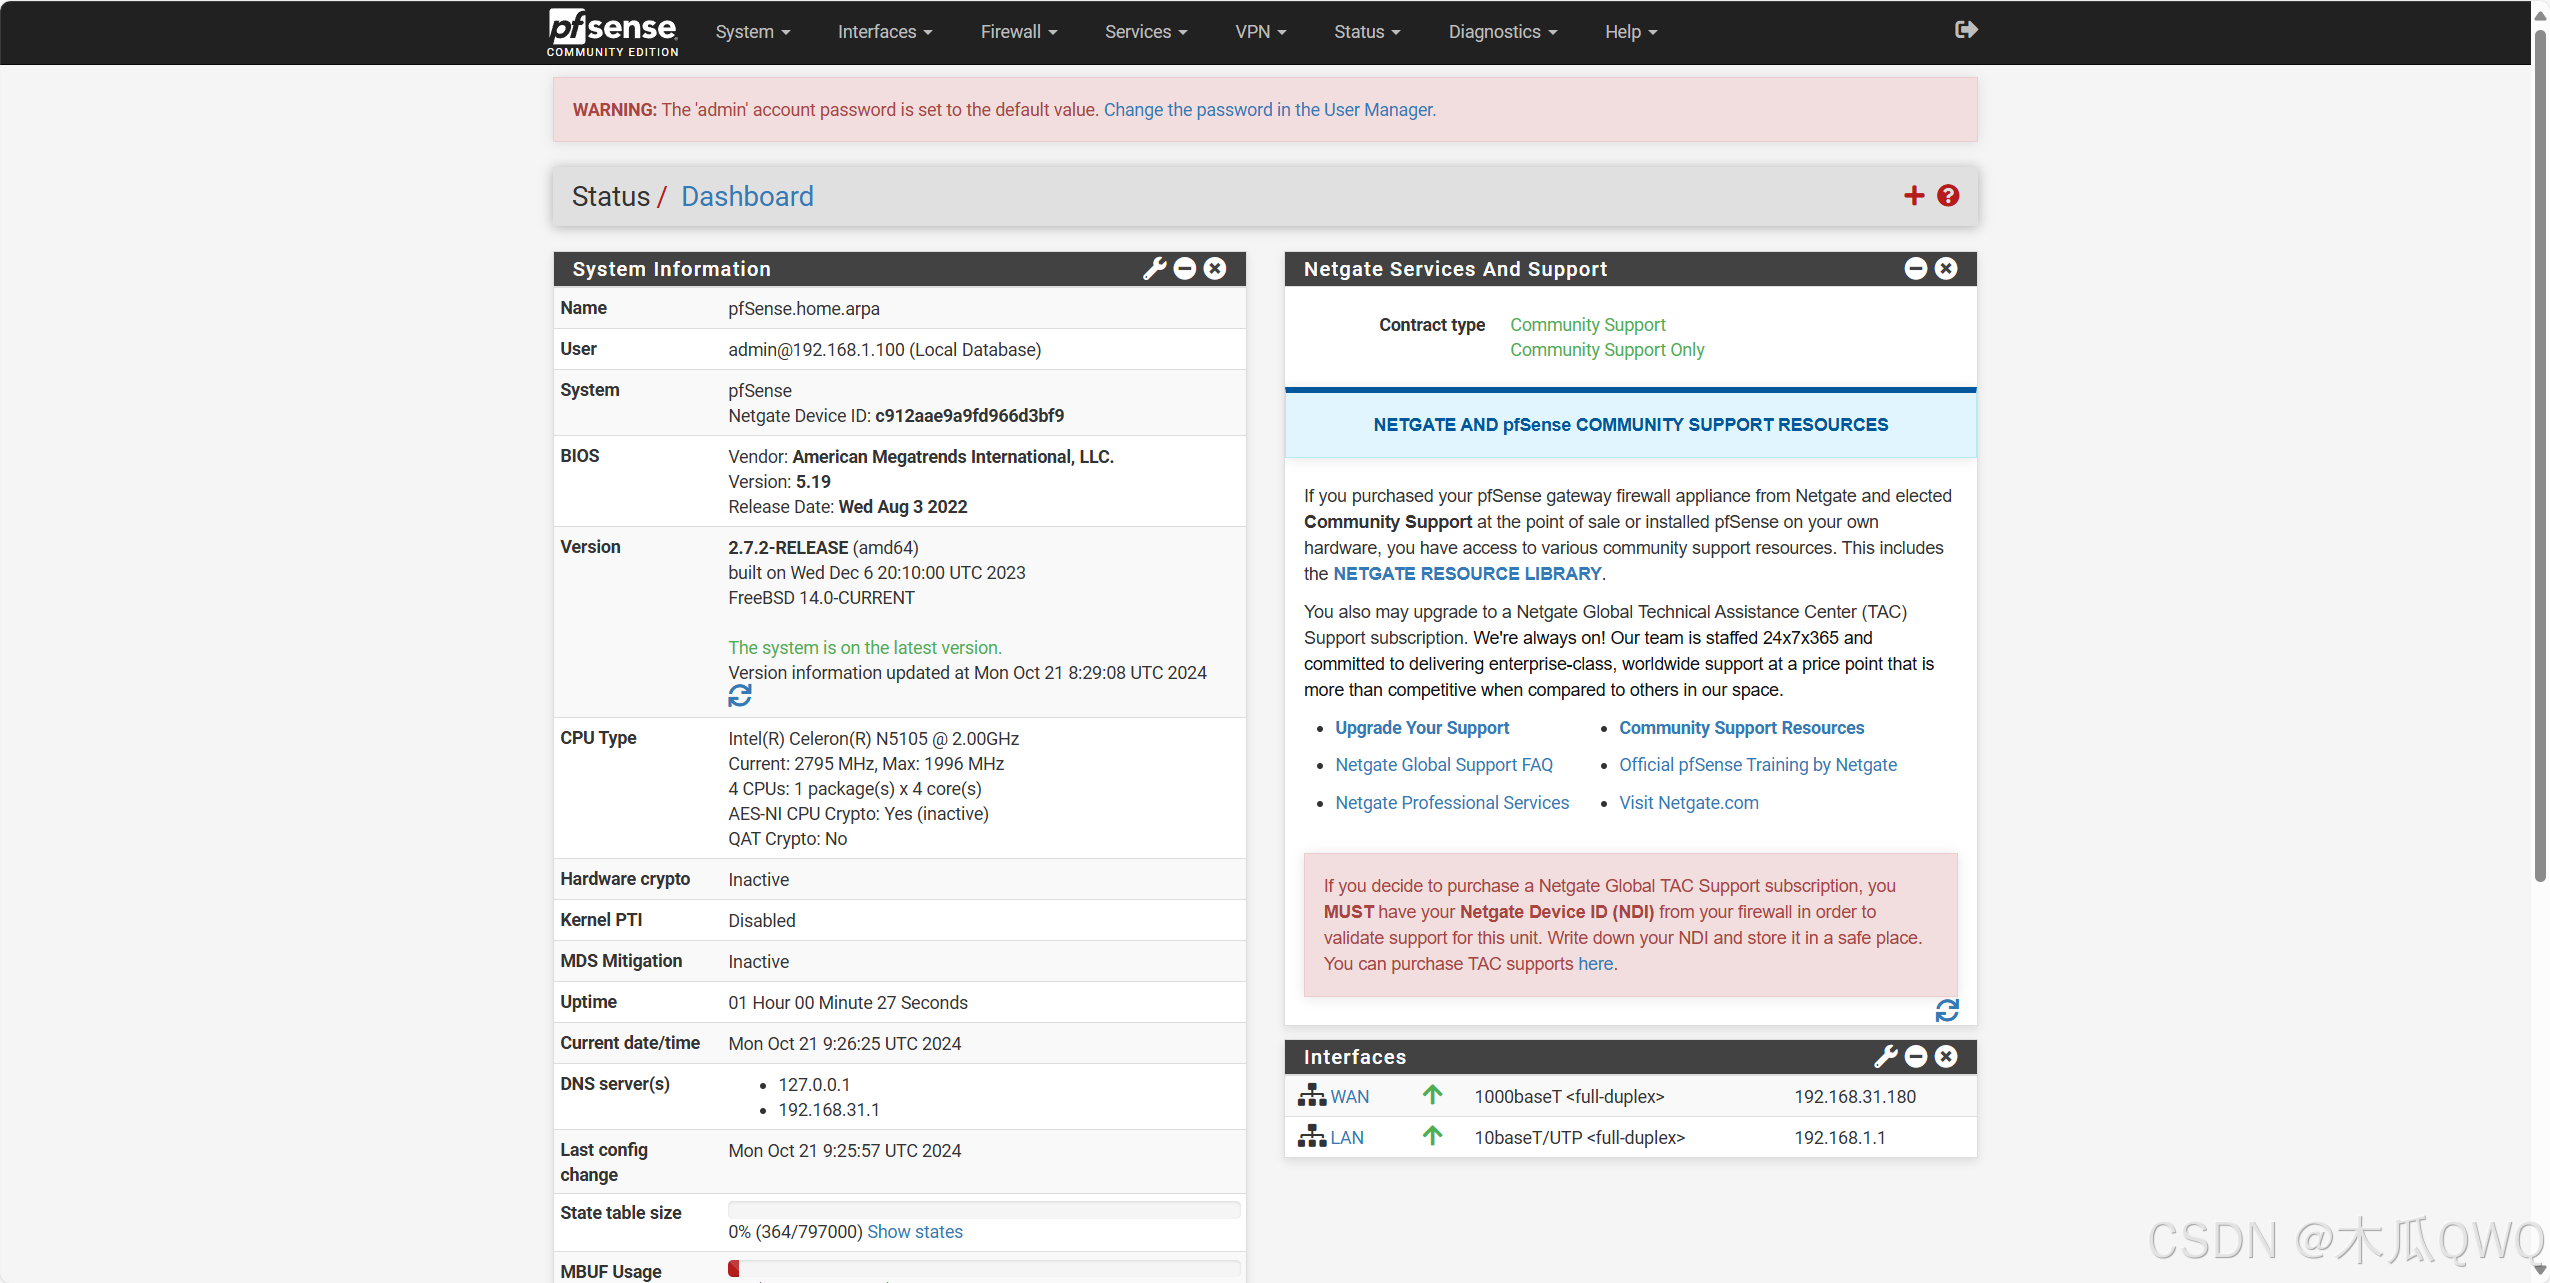Open the Status dropdown menu
The width and height of the screenshot is (2550, 1283).
click(x=1367, y=32)
